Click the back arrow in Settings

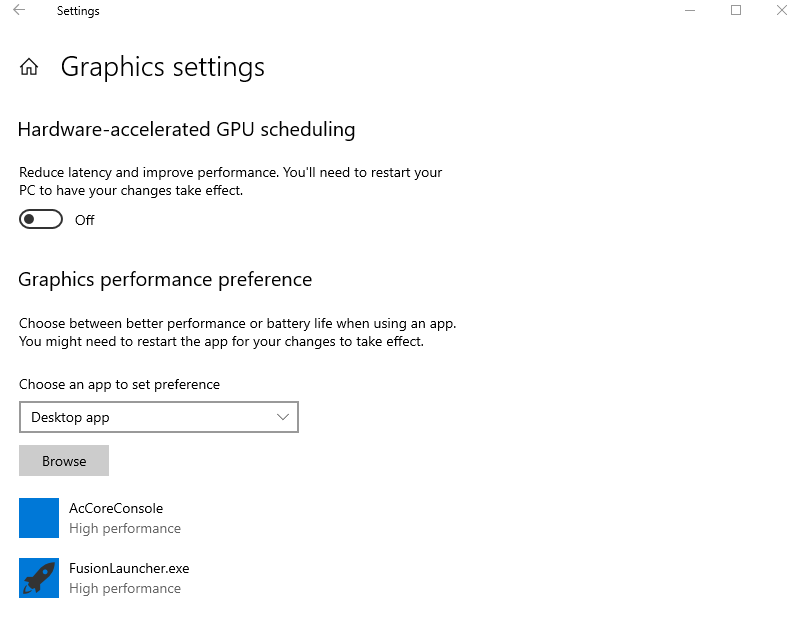pyautogui.click(x=19, y=11)
